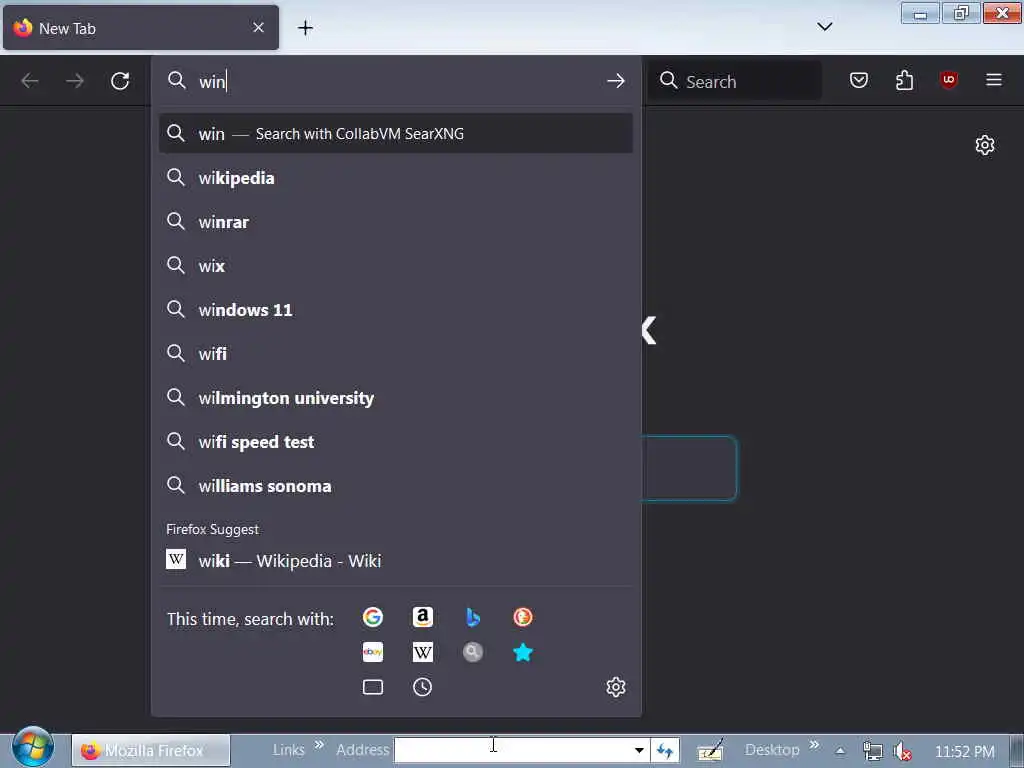Expand the Links toolbar chevron

[319, 745]
